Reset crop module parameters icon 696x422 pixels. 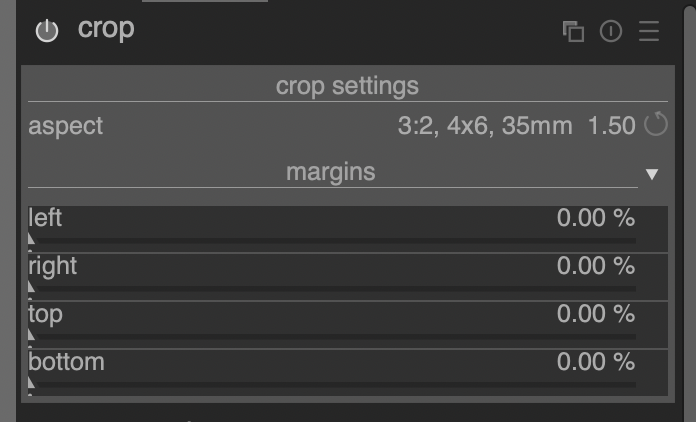click(611, 32)
